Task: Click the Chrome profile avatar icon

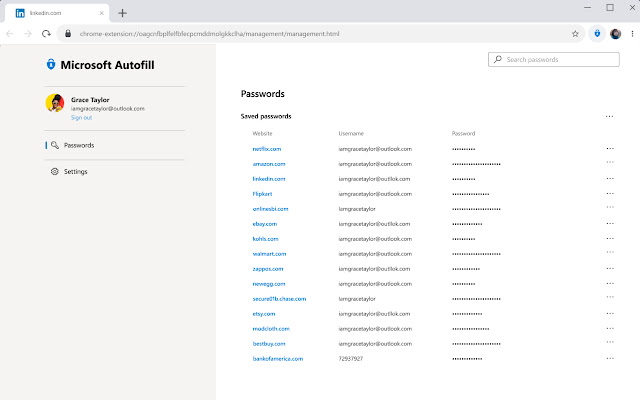Action: click(x=615, y=33)
